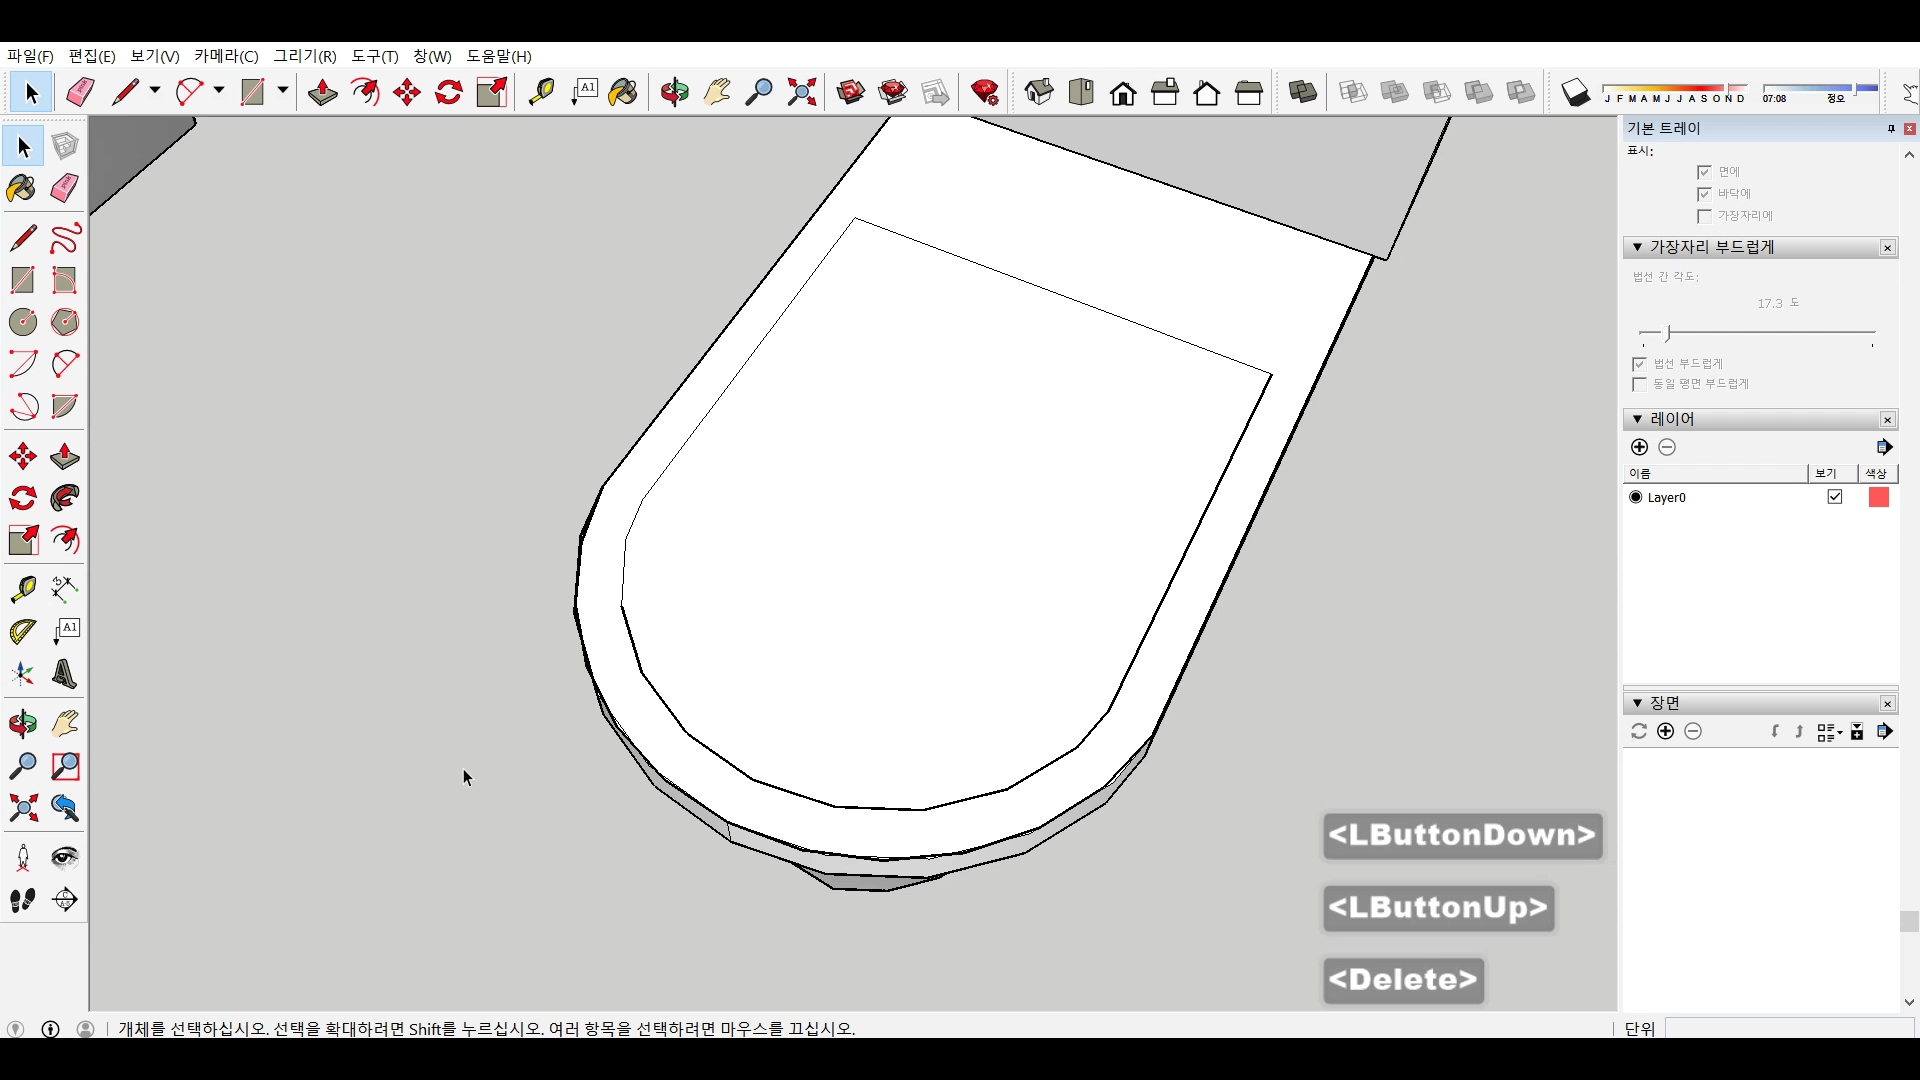Select the Follow Me tool

[x=65, y=498]
